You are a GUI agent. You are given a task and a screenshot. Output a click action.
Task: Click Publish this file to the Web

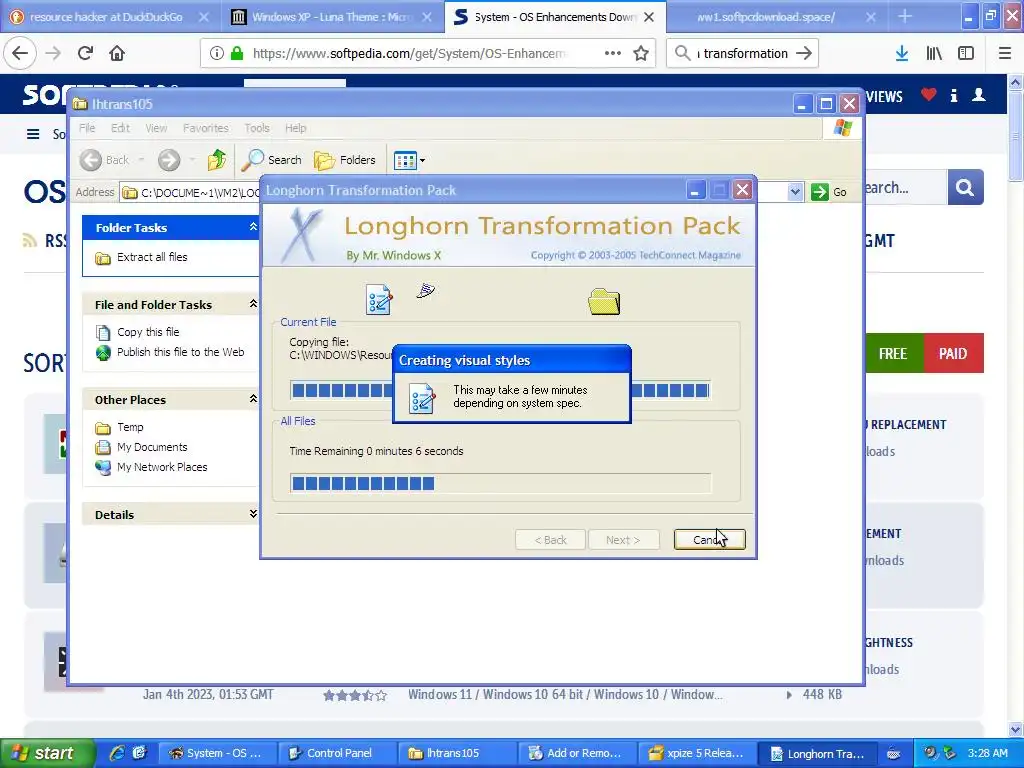click(x=181, y=352)
